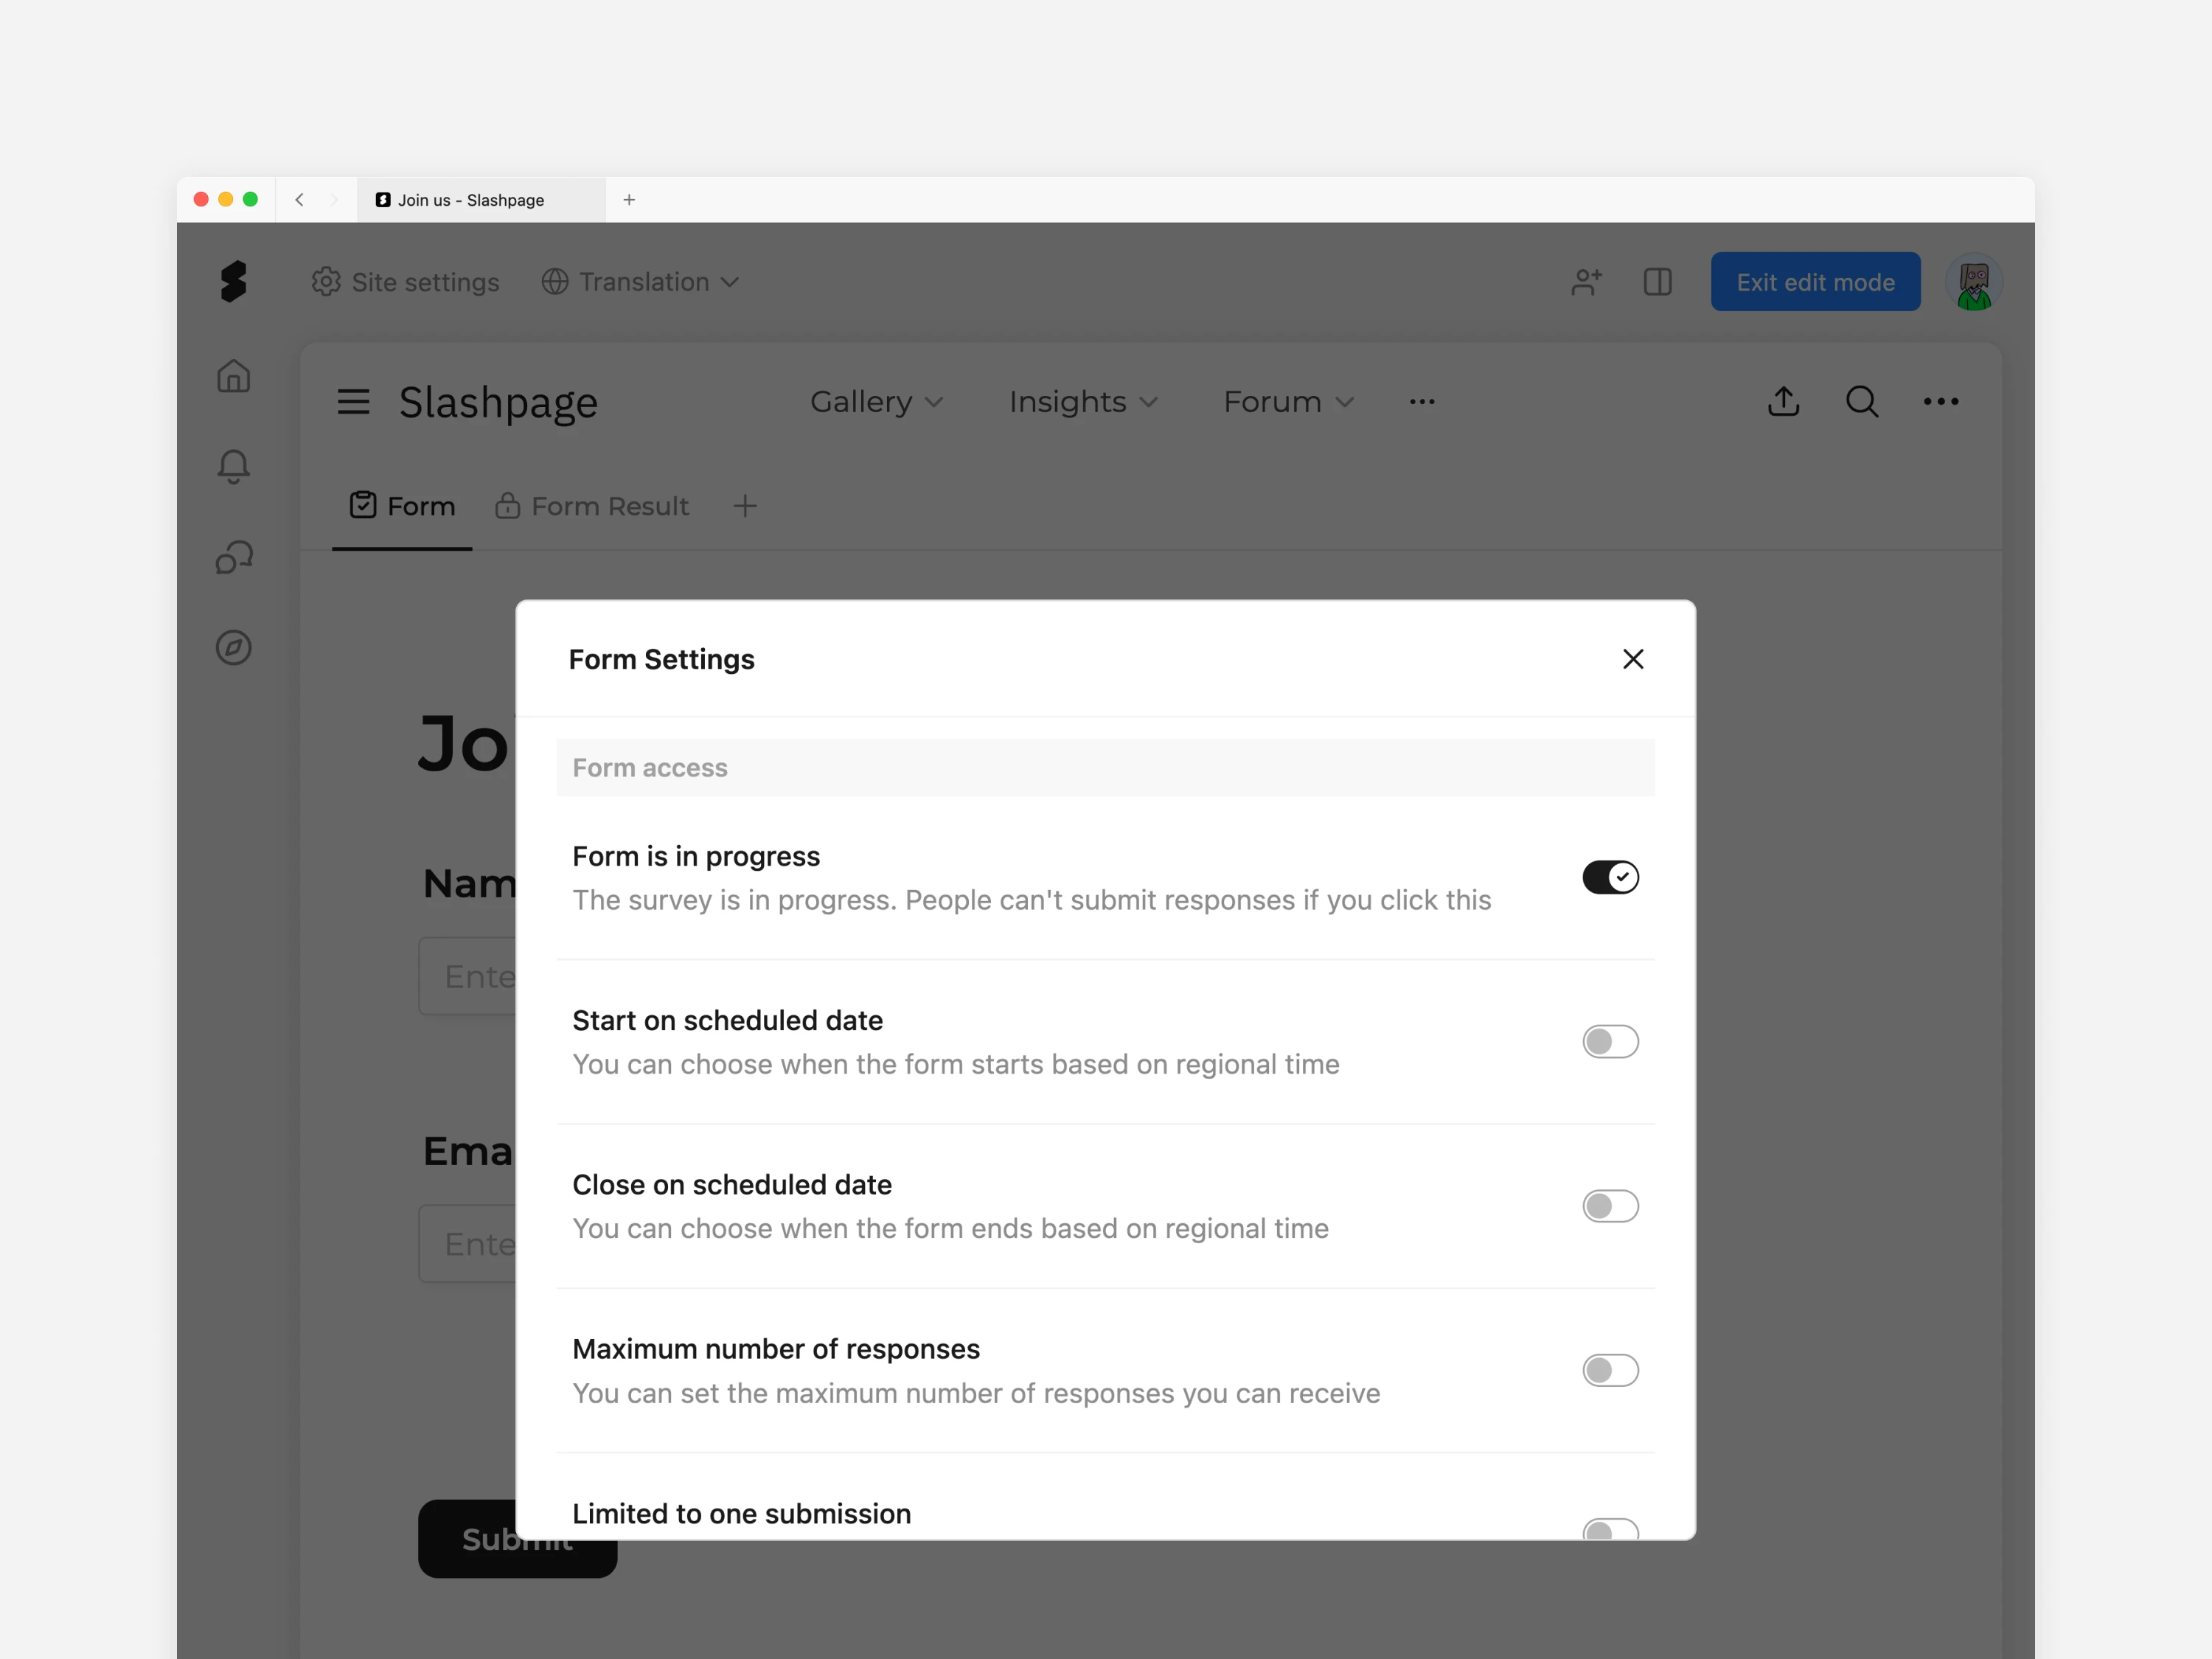Open the user profile avatar
This screenshot has height=1659, width=2212.
1973,283
